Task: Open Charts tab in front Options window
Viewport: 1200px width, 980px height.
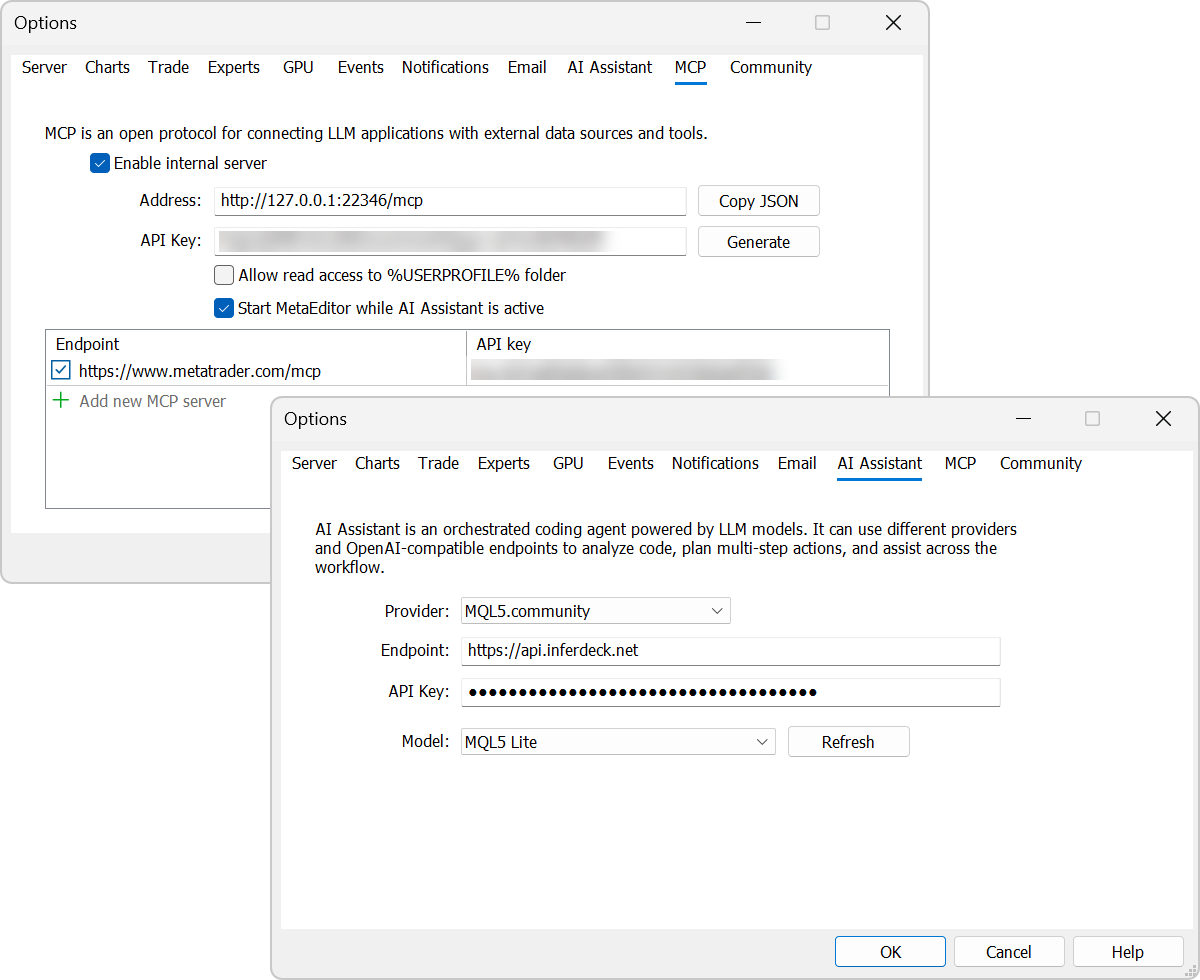Action: (x=377, y=463)
